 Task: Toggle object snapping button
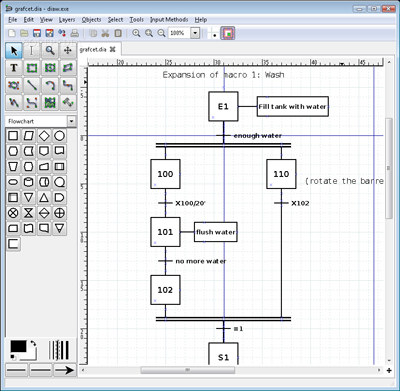coord(228,33)
